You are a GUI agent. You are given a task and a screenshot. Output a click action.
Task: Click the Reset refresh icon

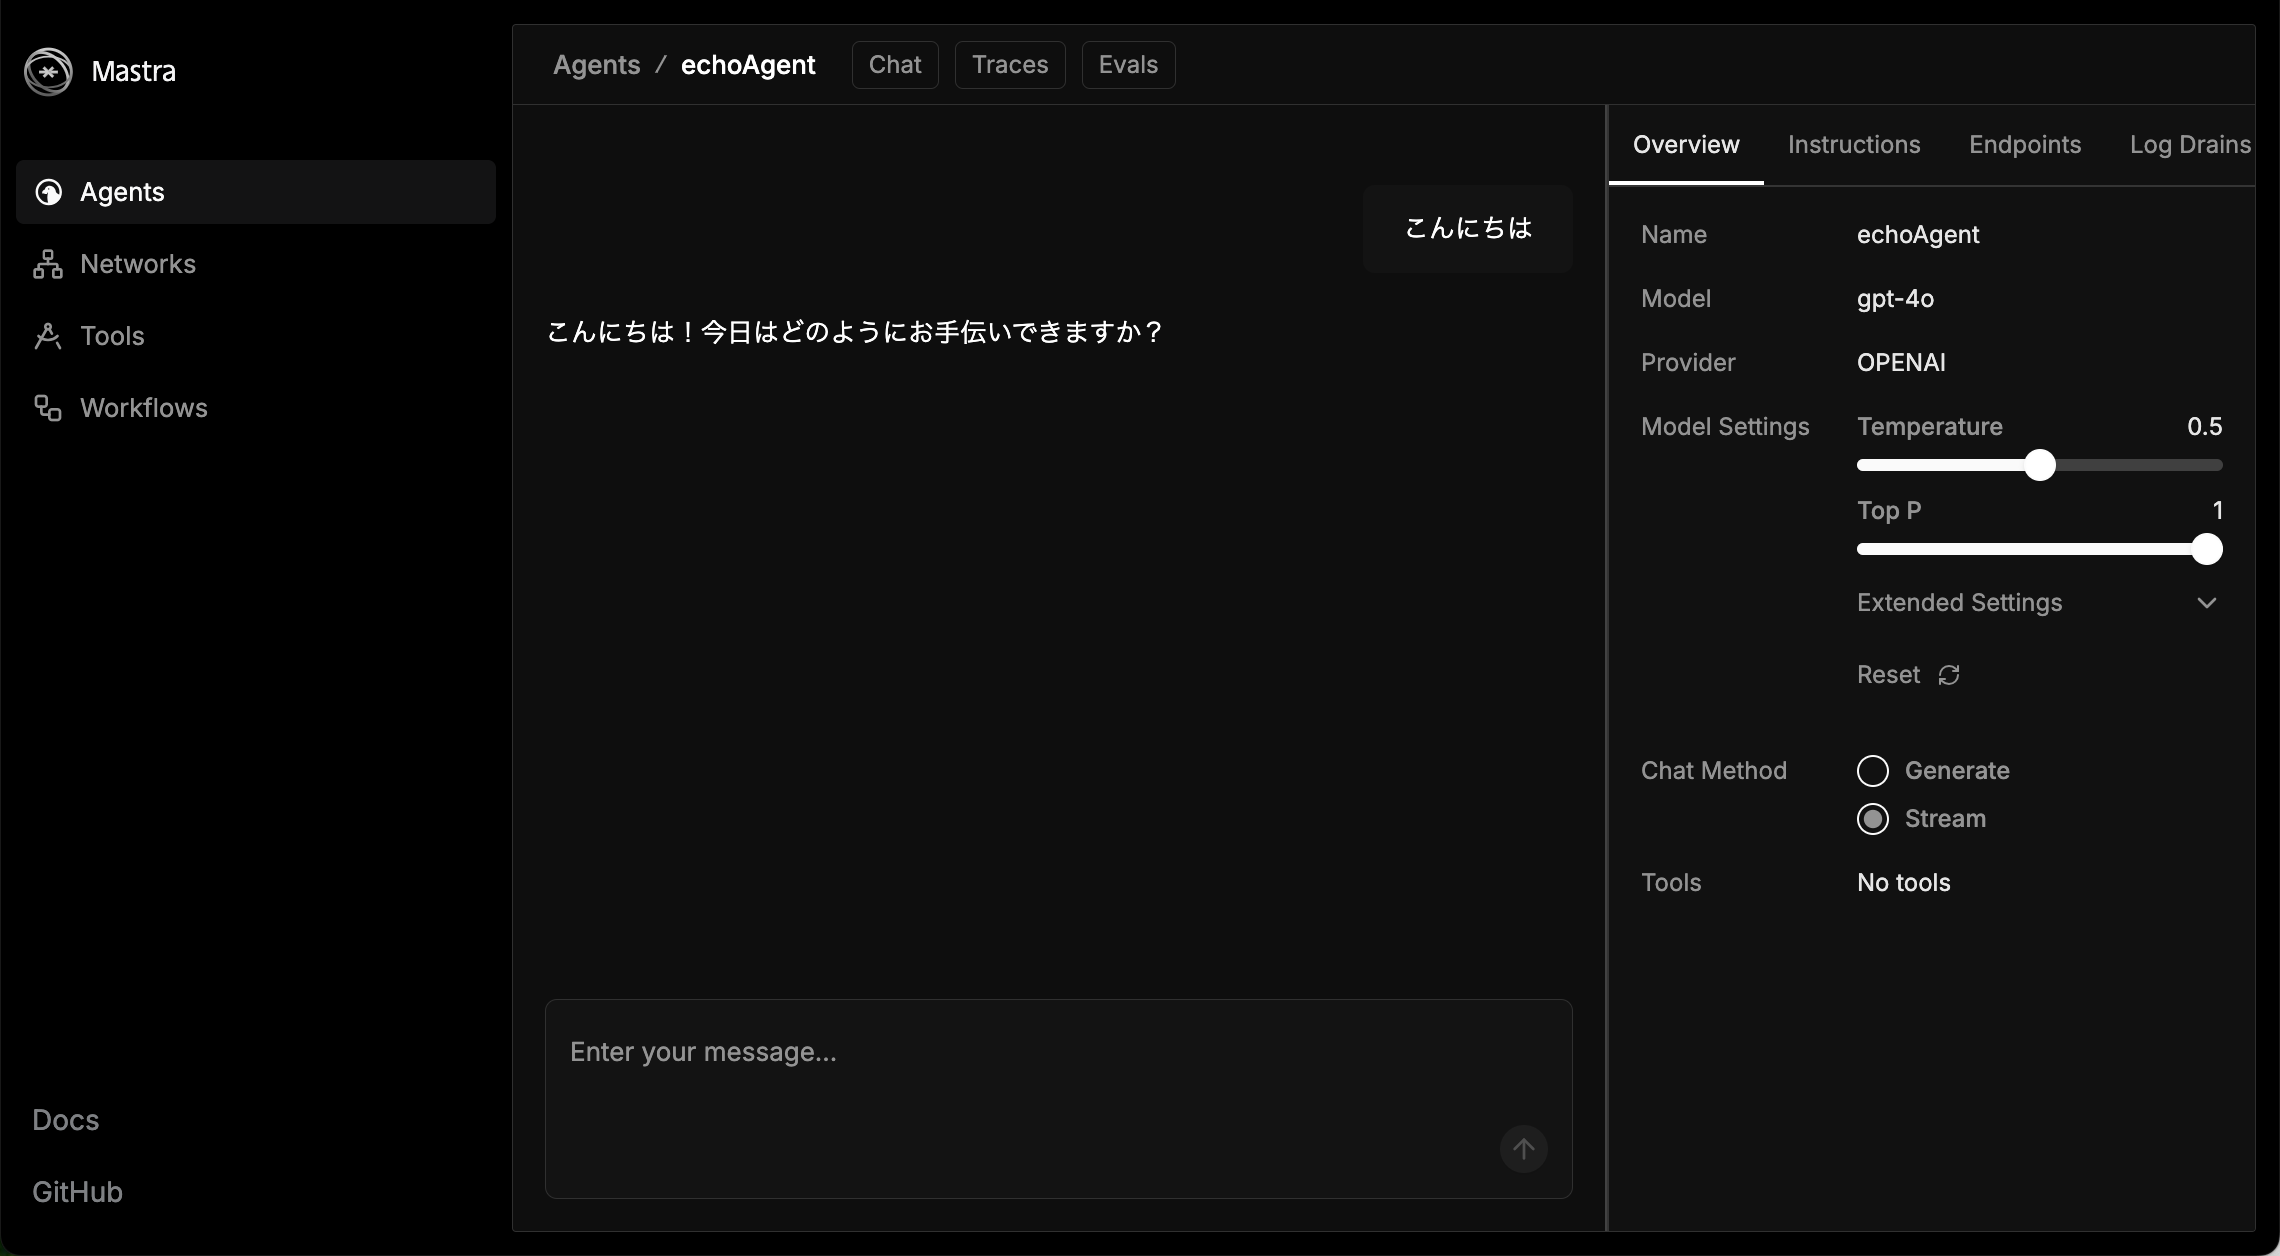point(1948,675)
